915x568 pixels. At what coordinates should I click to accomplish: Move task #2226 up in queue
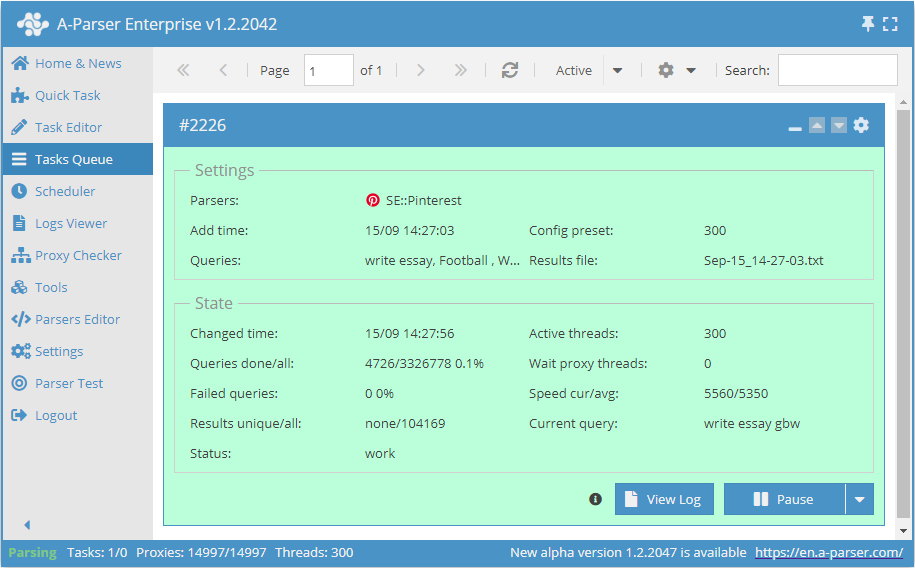coord(817,125)
